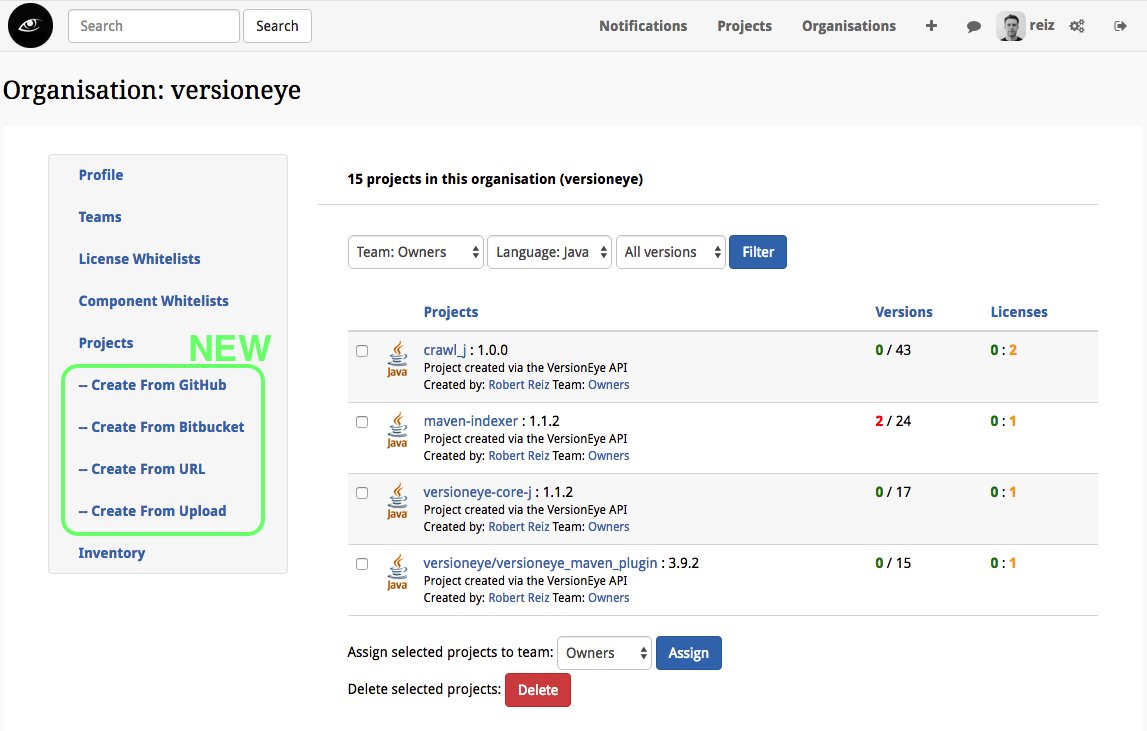1147x731 pixels.
Task: Click the blue Assign button
Action: [688, 653]
